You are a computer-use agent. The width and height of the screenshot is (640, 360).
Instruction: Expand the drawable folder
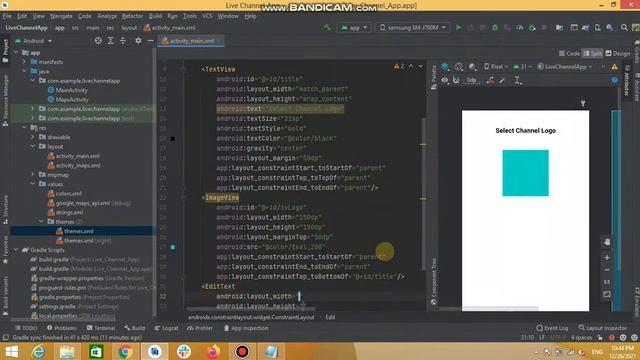pyautogui.click(x=33, y=137)
